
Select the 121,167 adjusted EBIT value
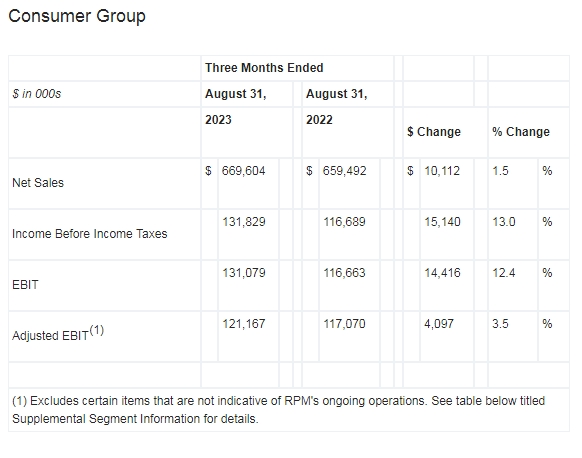point(244,324)
